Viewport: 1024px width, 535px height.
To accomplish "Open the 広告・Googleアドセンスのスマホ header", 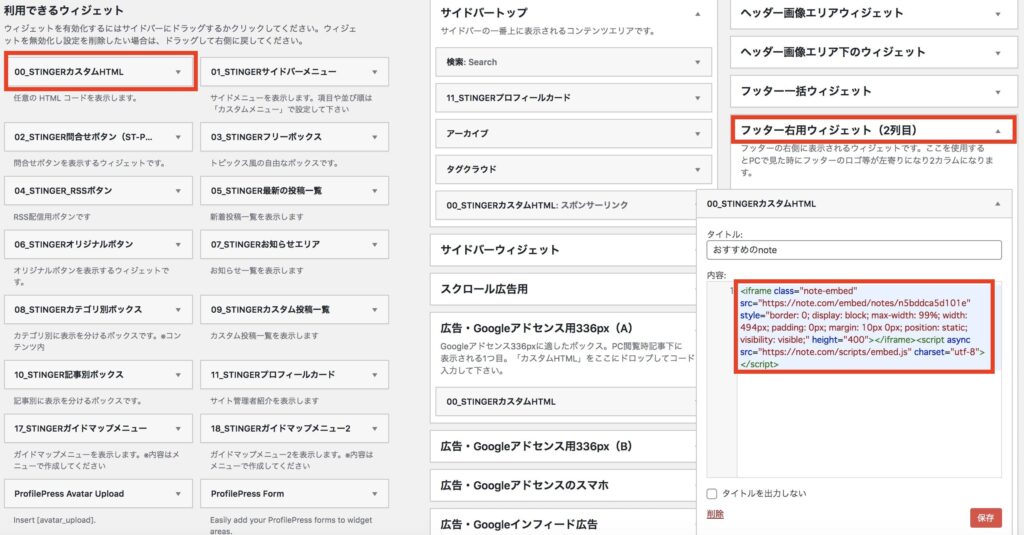I will 563,485.
